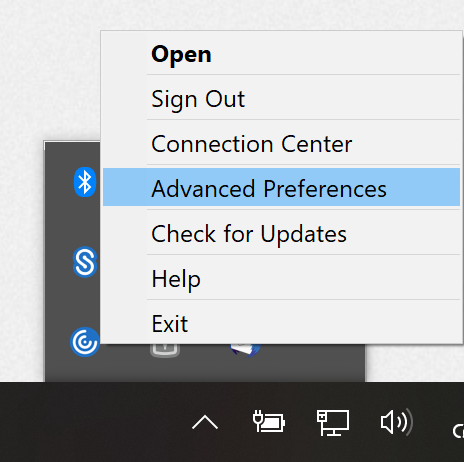
Task: Click the ShareFile S tray icon
Action: [x=85, y=262]
